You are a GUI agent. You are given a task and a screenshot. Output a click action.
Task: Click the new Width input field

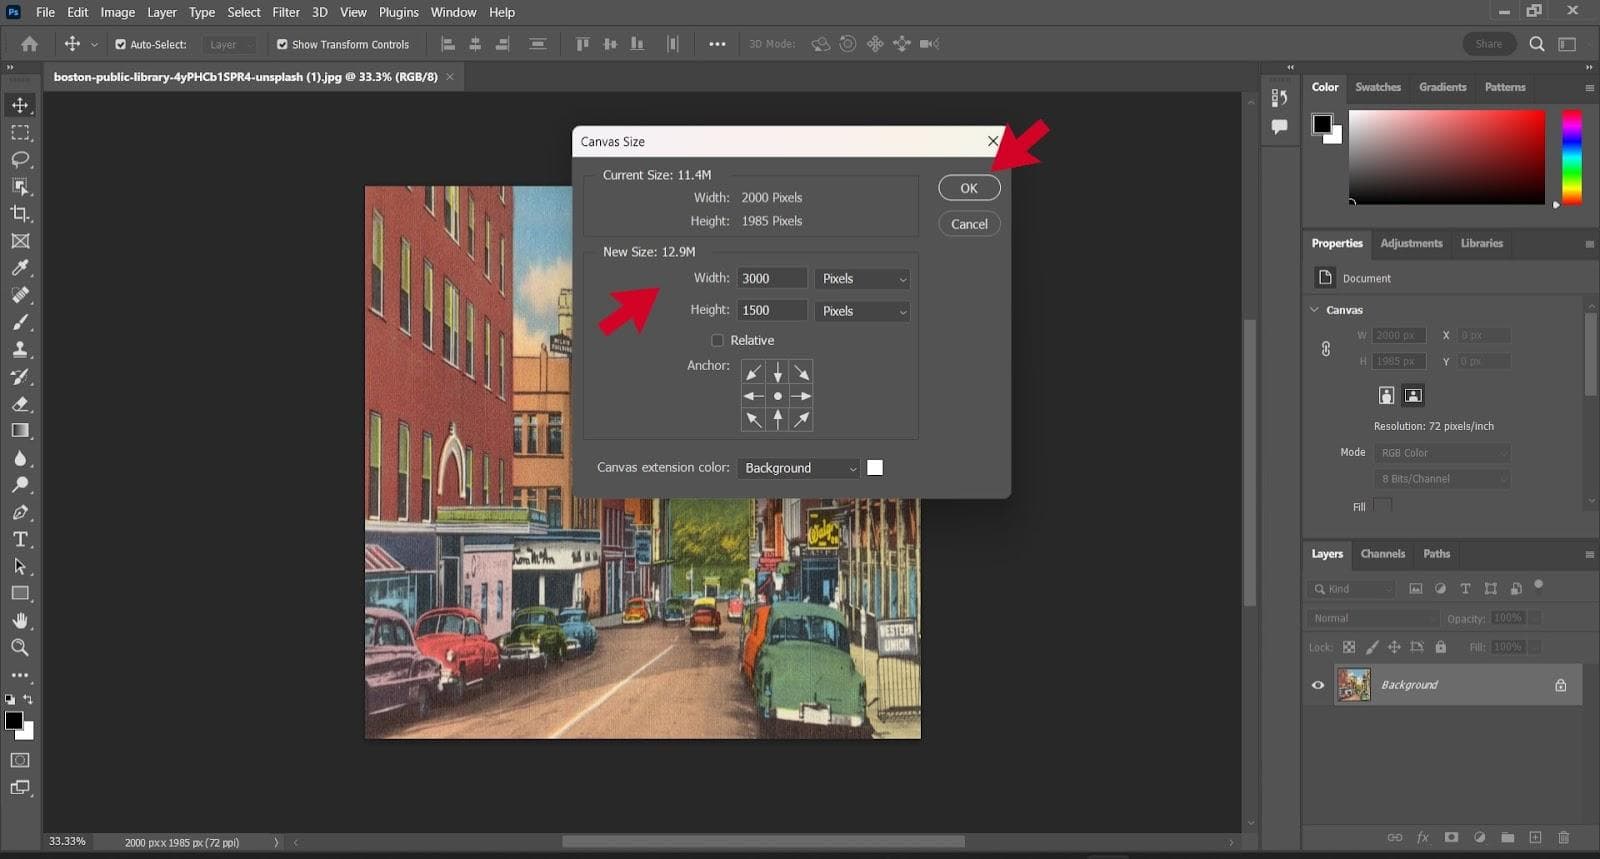pyautogui.click(x=772, y=279)
